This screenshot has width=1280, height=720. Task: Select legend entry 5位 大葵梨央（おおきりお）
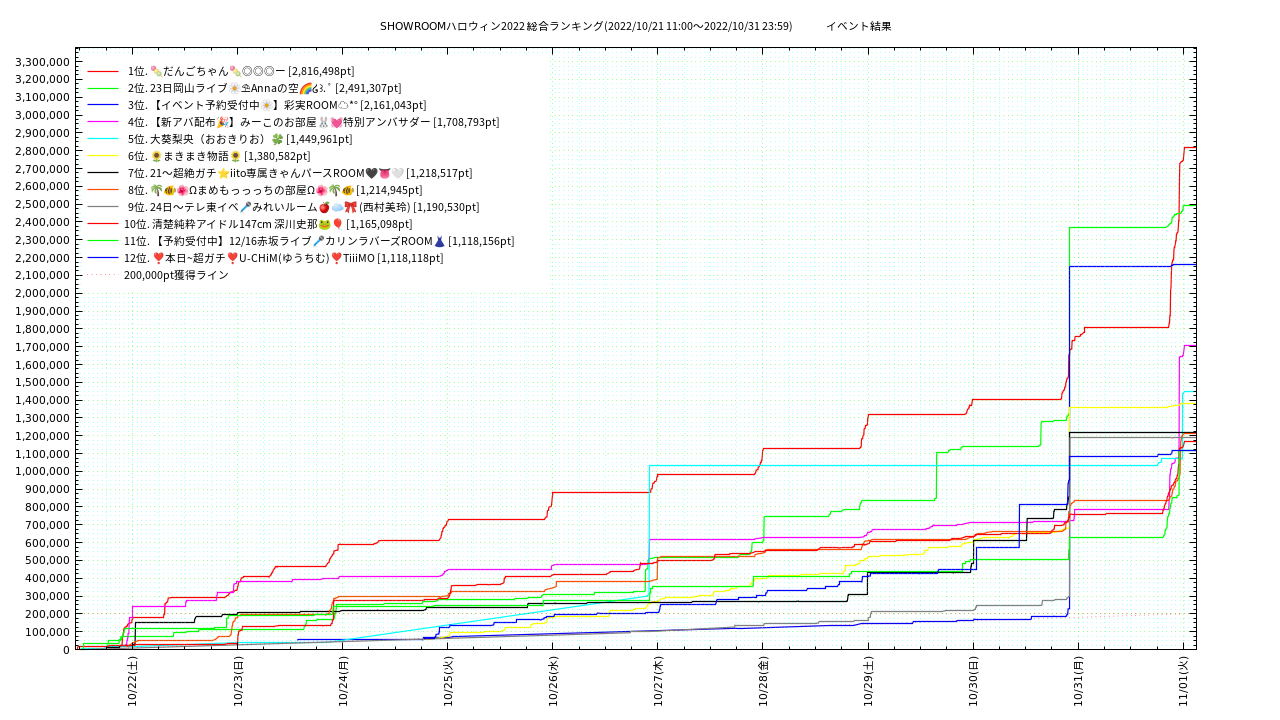pyautogui.click(x=240, y=139)
